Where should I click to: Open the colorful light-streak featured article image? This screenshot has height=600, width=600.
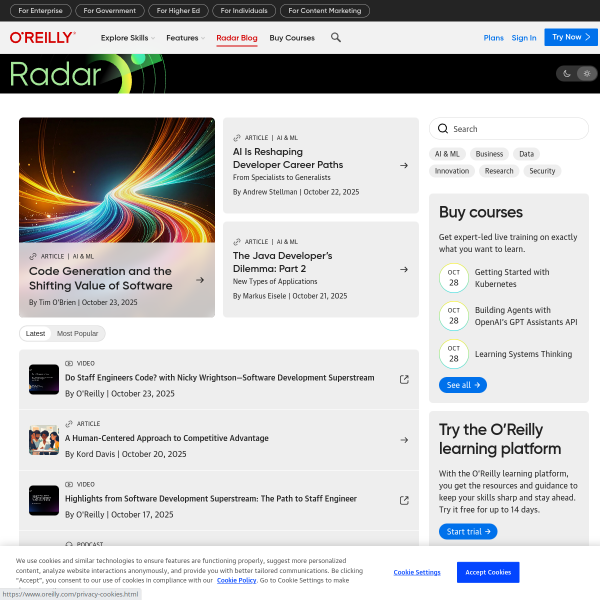tap(117, 180)
